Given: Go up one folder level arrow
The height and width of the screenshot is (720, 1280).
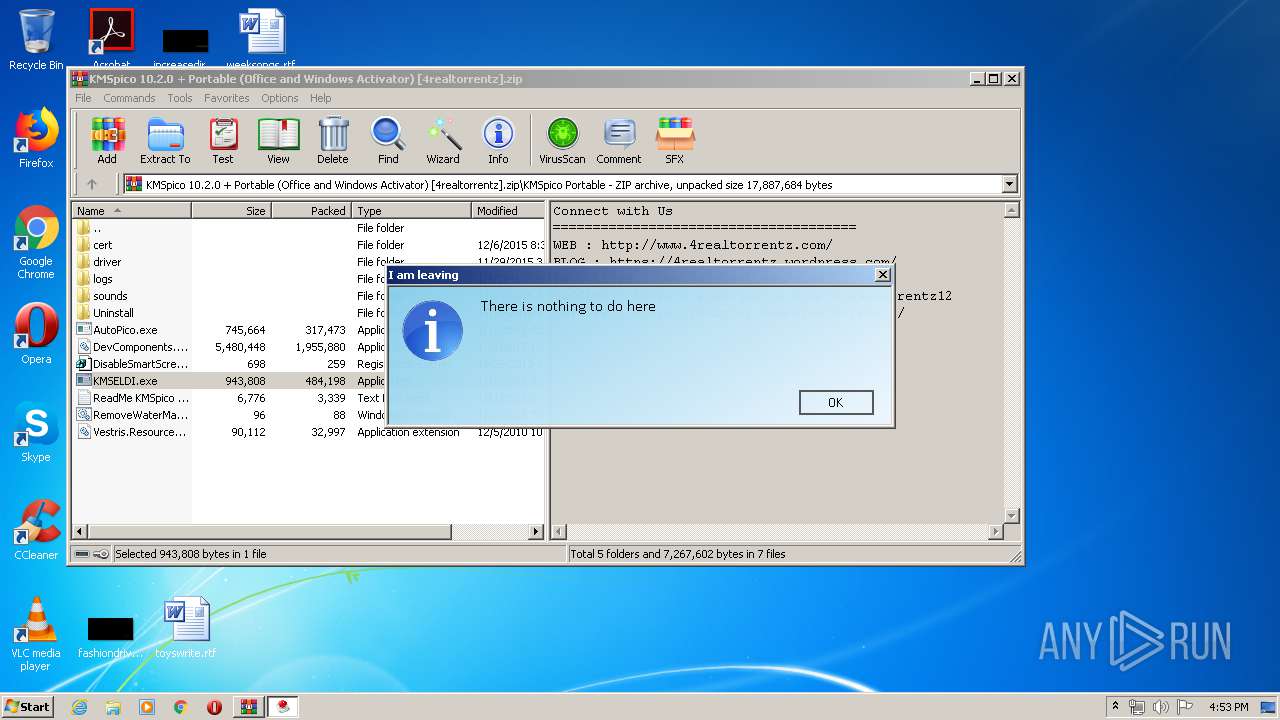Looking at the screenshot, I should click(x=92, y=184).
